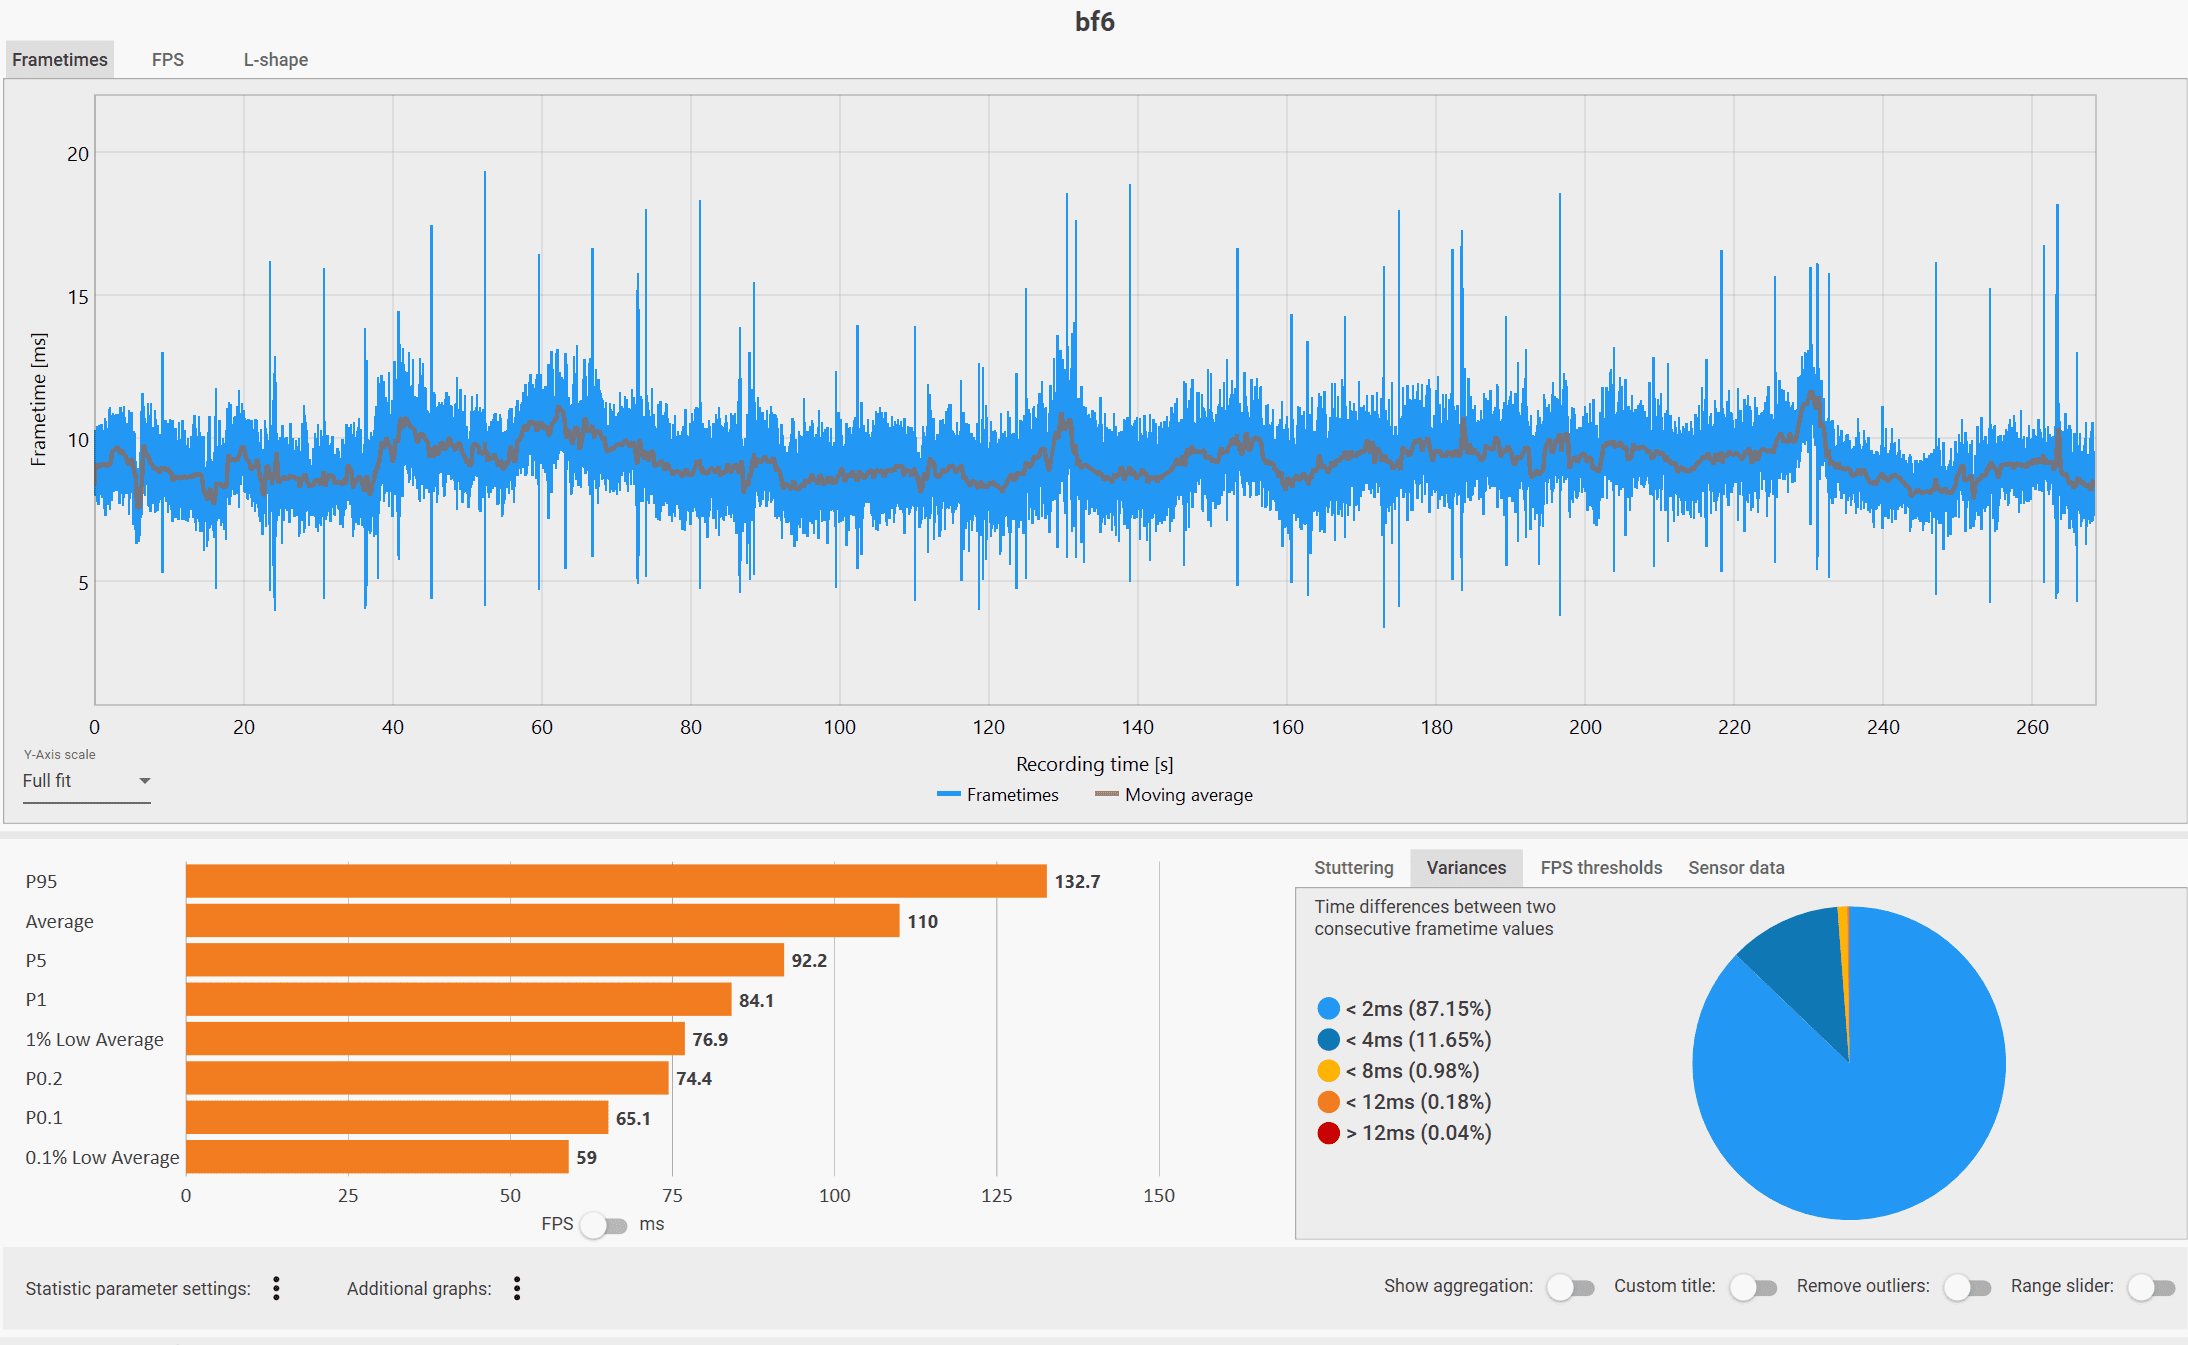Show the Sensor data tab
Screen dimensions: 2188x1345
click(1735, 868)
